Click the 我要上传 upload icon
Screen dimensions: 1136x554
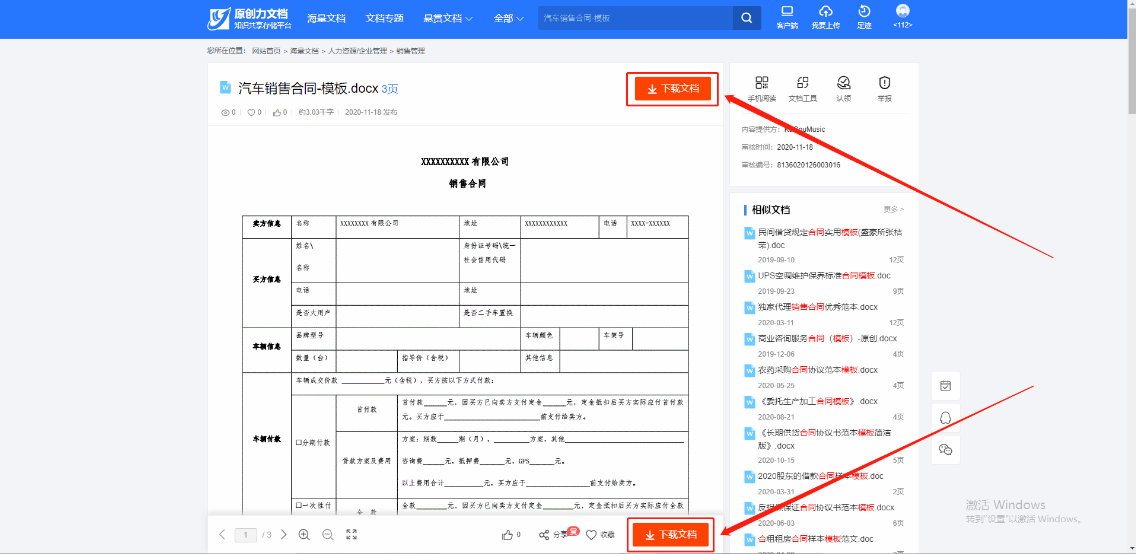[x=825, y=17]
